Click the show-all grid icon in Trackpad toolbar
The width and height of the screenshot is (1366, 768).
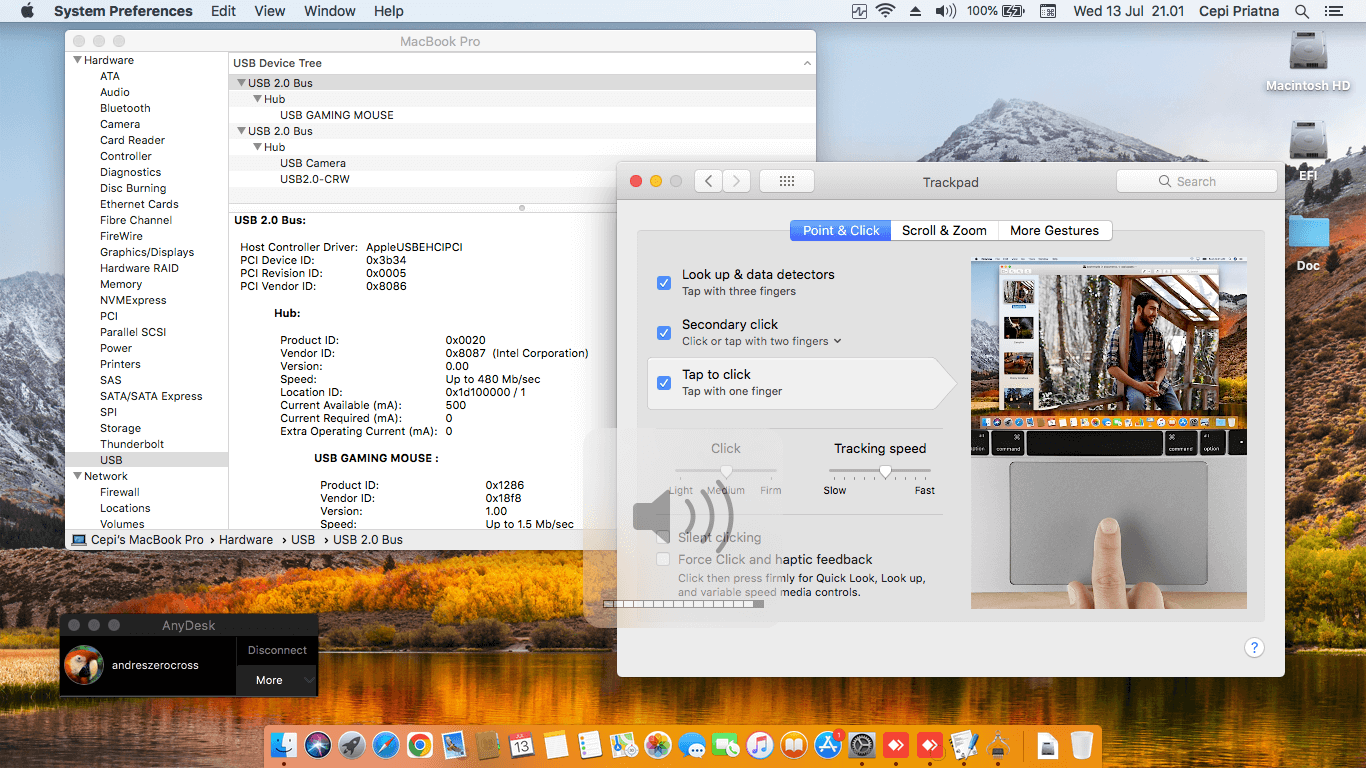[x=786, y=181]
